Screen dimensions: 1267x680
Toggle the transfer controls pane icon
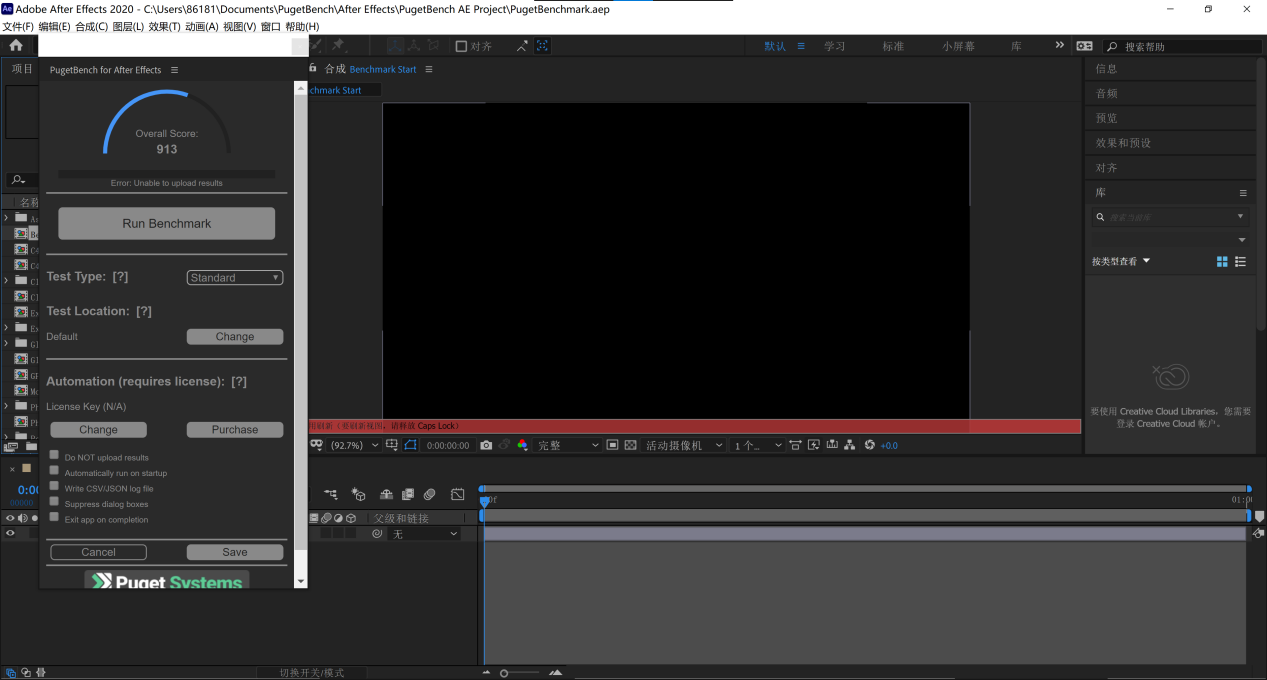[x=26, y=672]
